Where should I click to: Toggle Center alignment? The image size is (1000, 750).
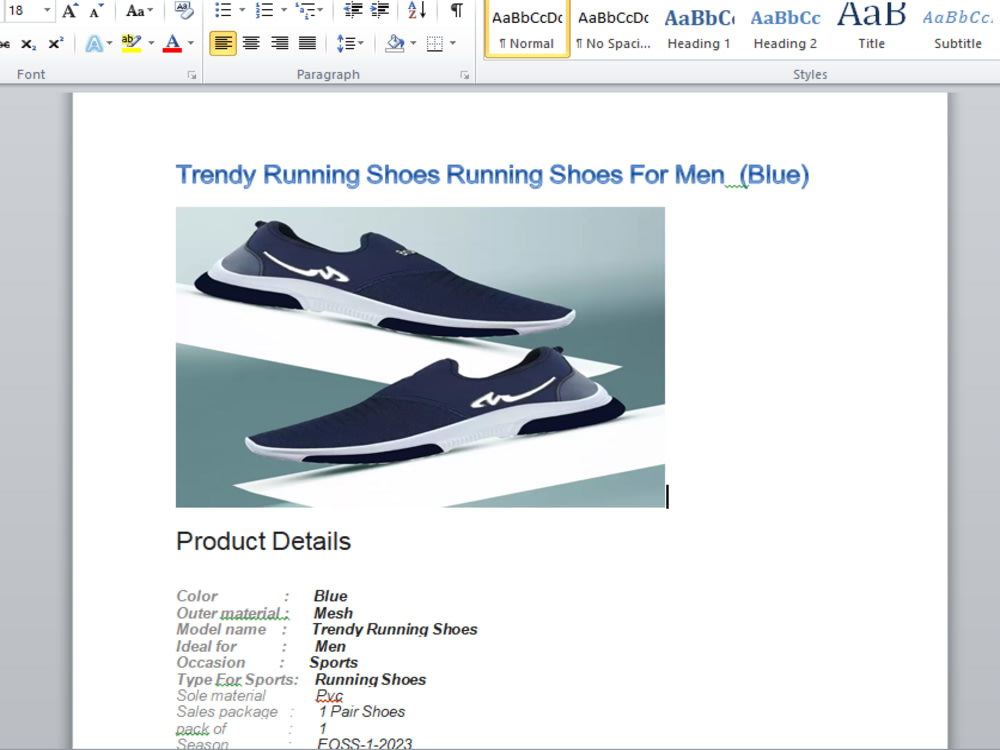pos(251,43)
